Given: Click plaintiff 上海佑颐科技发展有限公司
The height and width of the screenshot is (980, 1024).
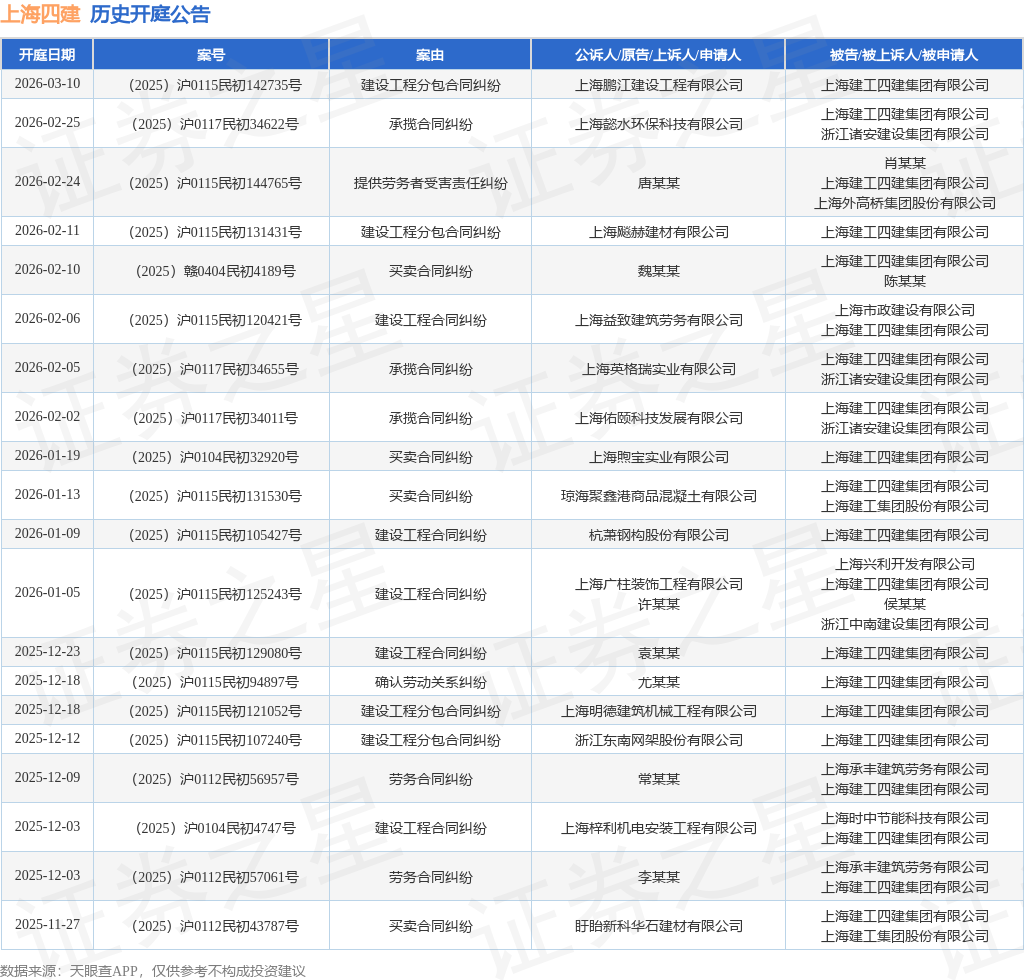Looking at the screenshot, I should click(658, 418).
